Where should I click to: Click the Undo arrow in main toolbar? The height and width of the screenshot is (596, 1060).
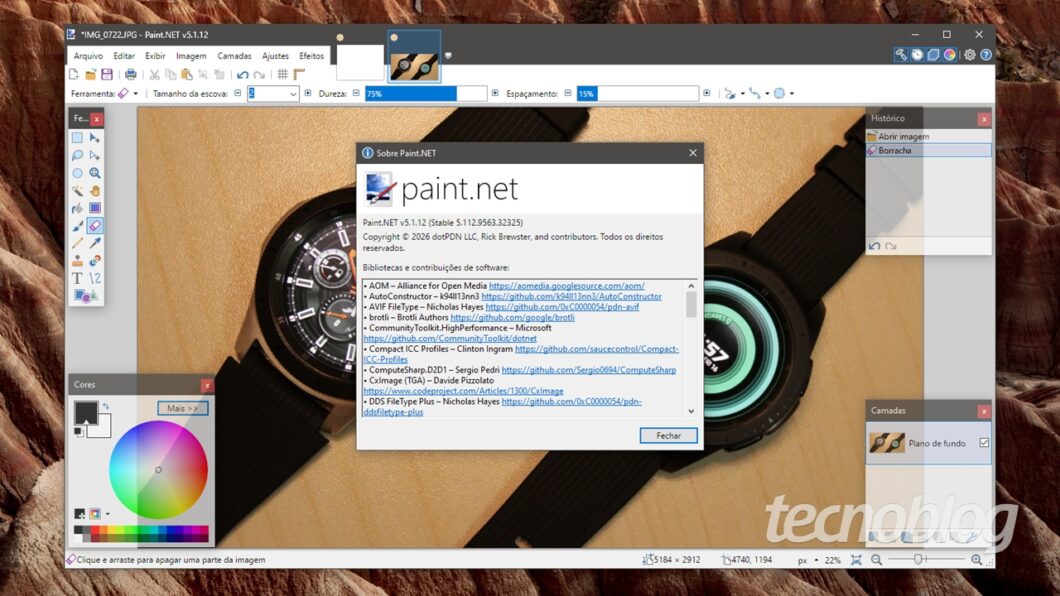click(x=243, y=74)
